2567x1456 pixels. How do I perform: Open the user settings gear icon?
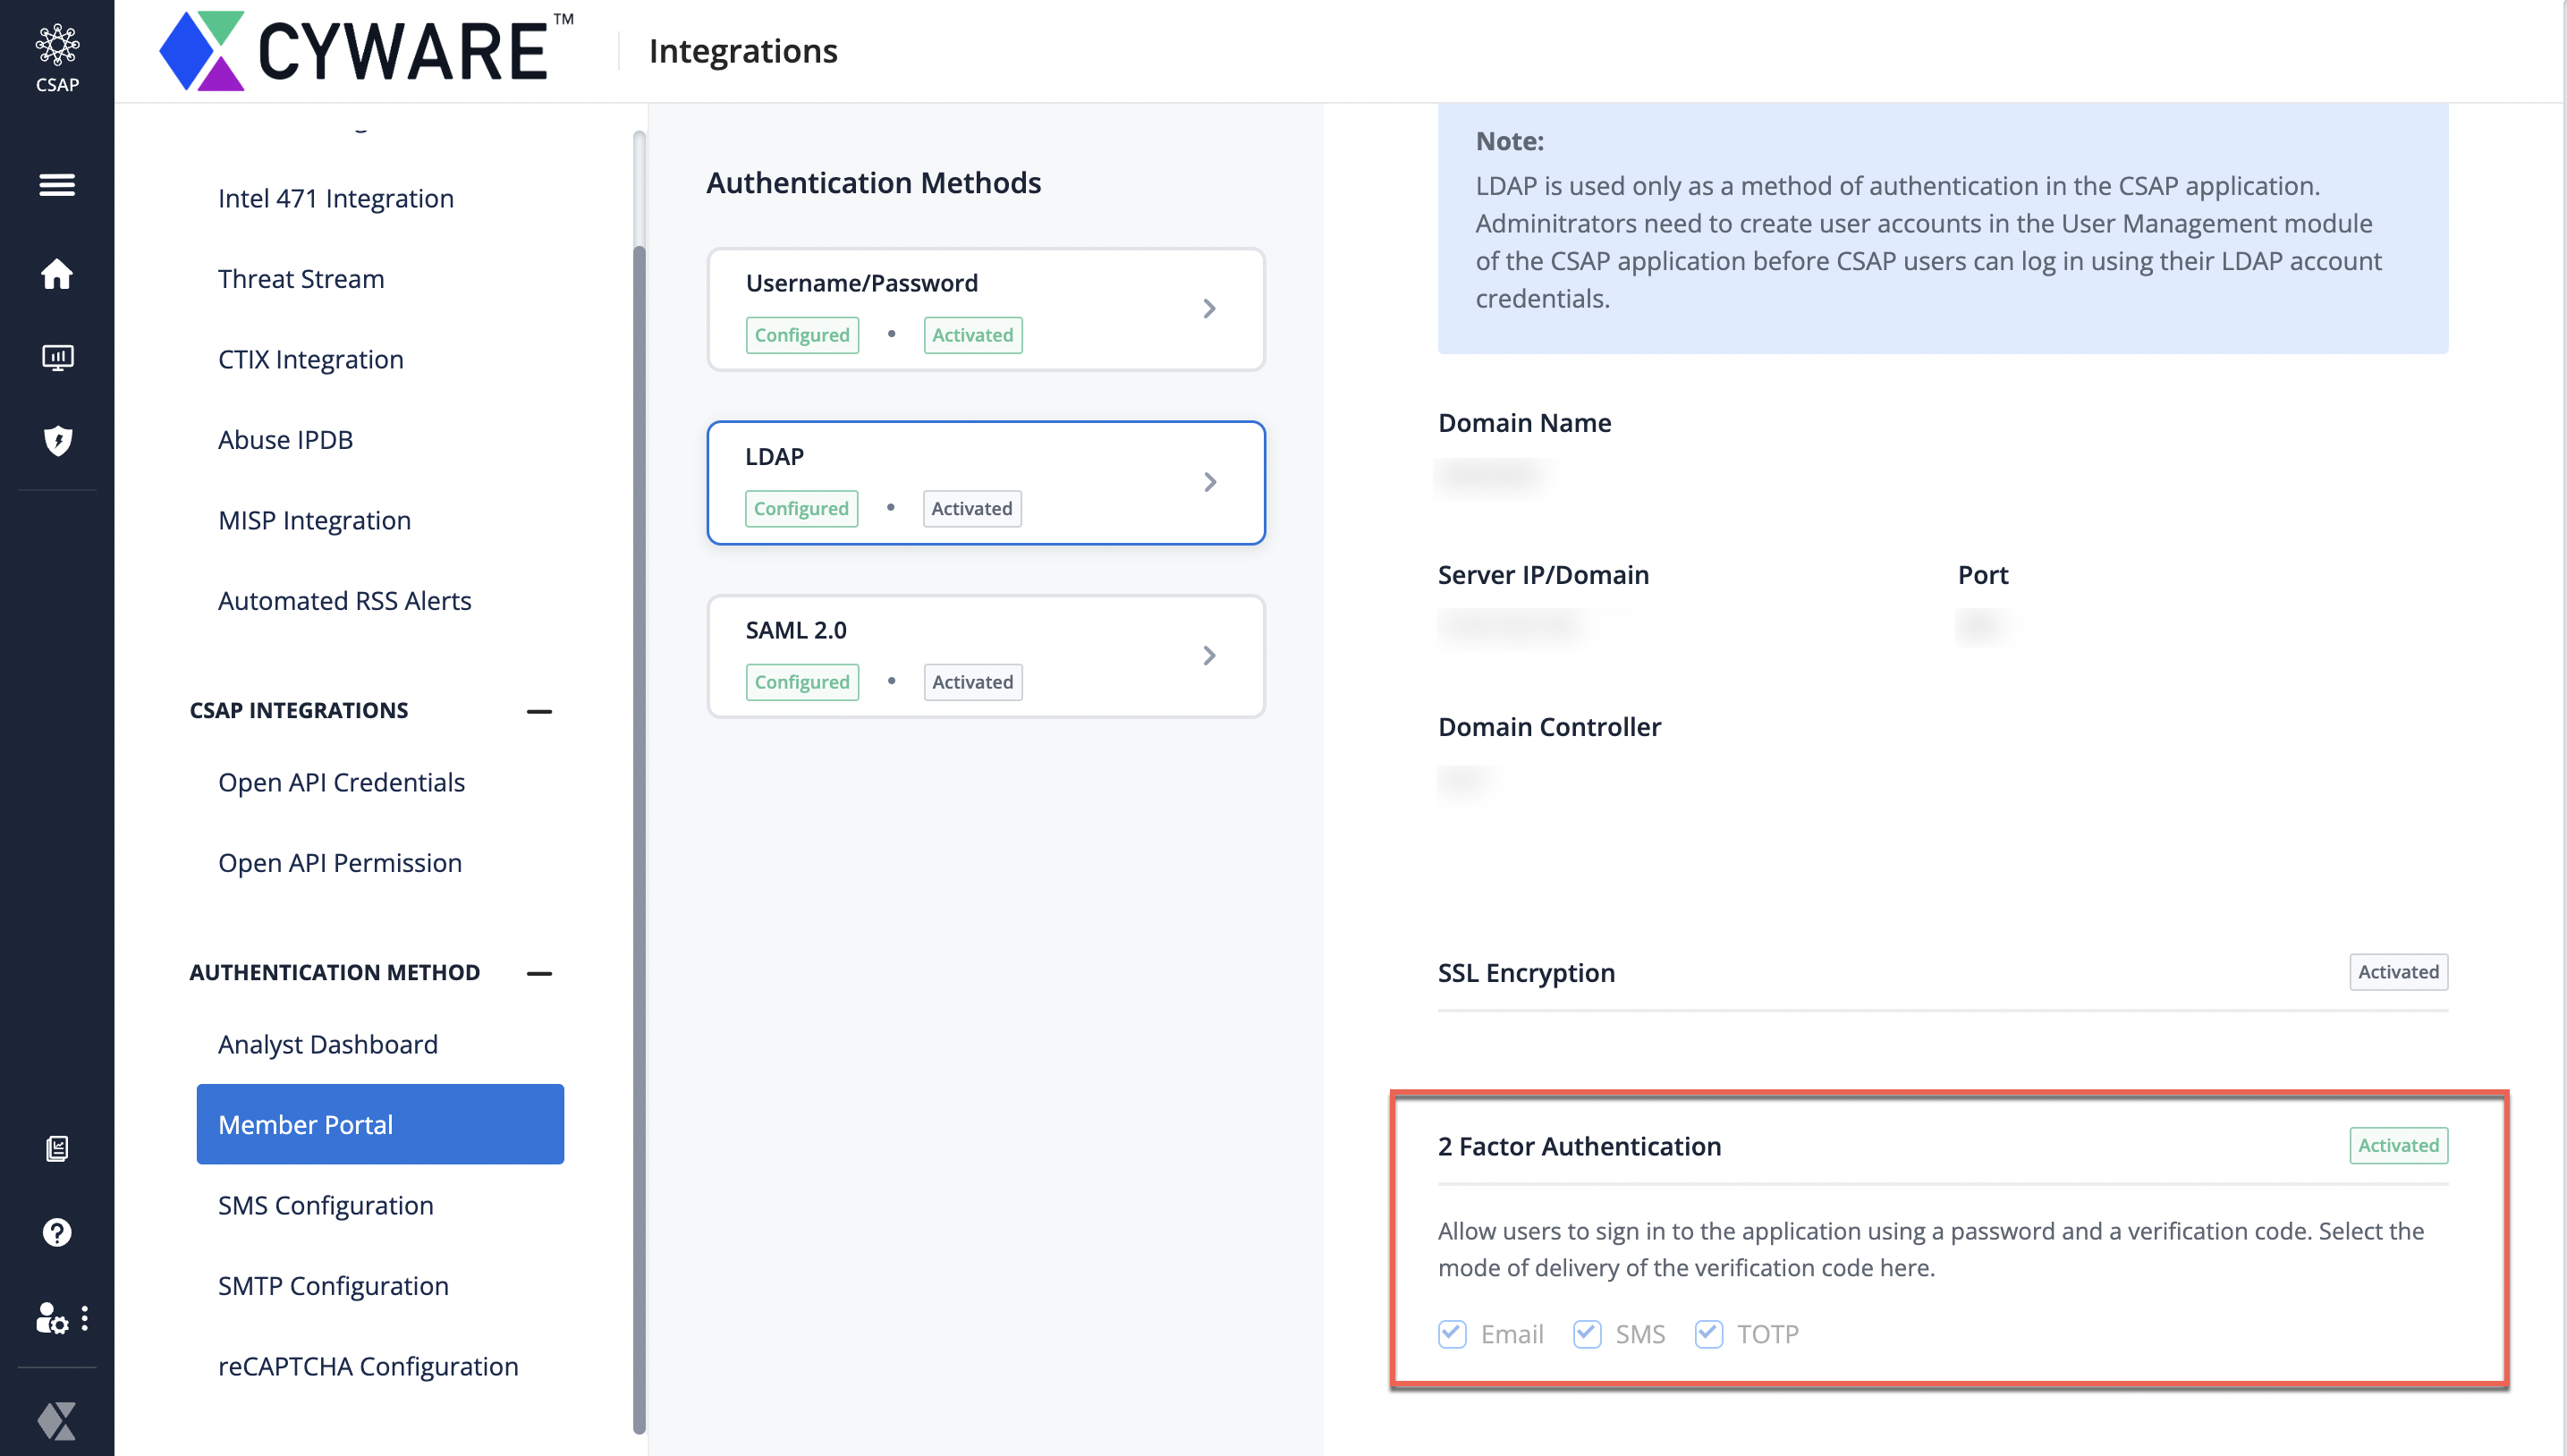(52, 1319)
